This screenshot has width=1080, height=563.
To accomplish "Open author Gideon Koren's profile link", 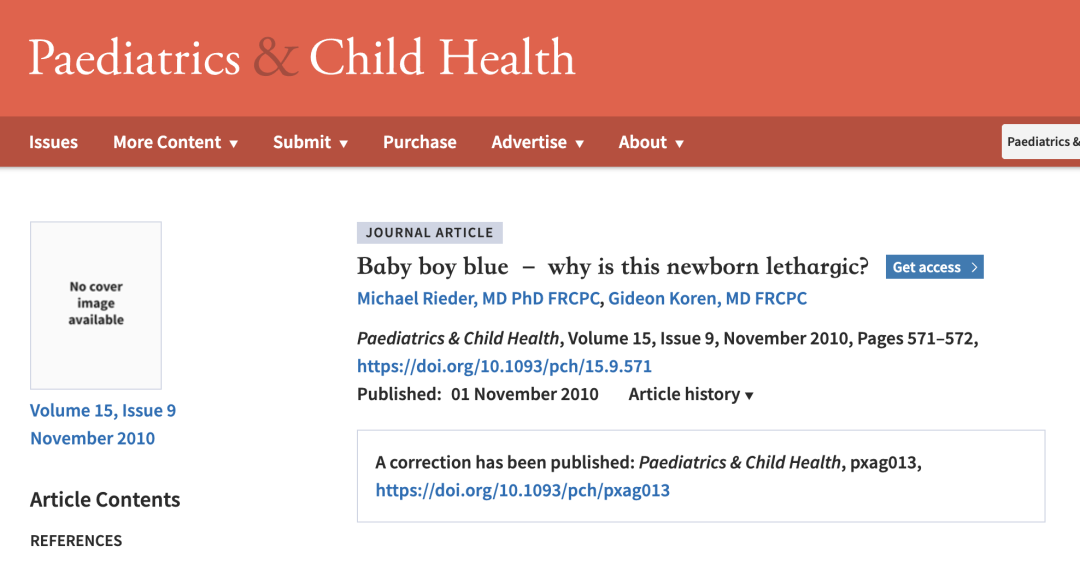I will pyautogui.click(x=707, y=298).
